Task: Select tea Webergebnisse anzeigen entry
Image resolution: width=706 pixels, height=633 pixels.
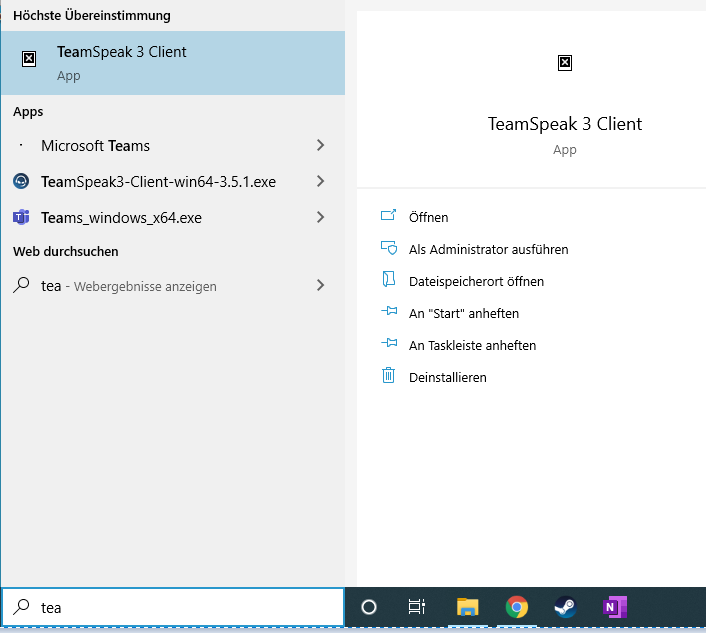Action: [x=173, y=285]
